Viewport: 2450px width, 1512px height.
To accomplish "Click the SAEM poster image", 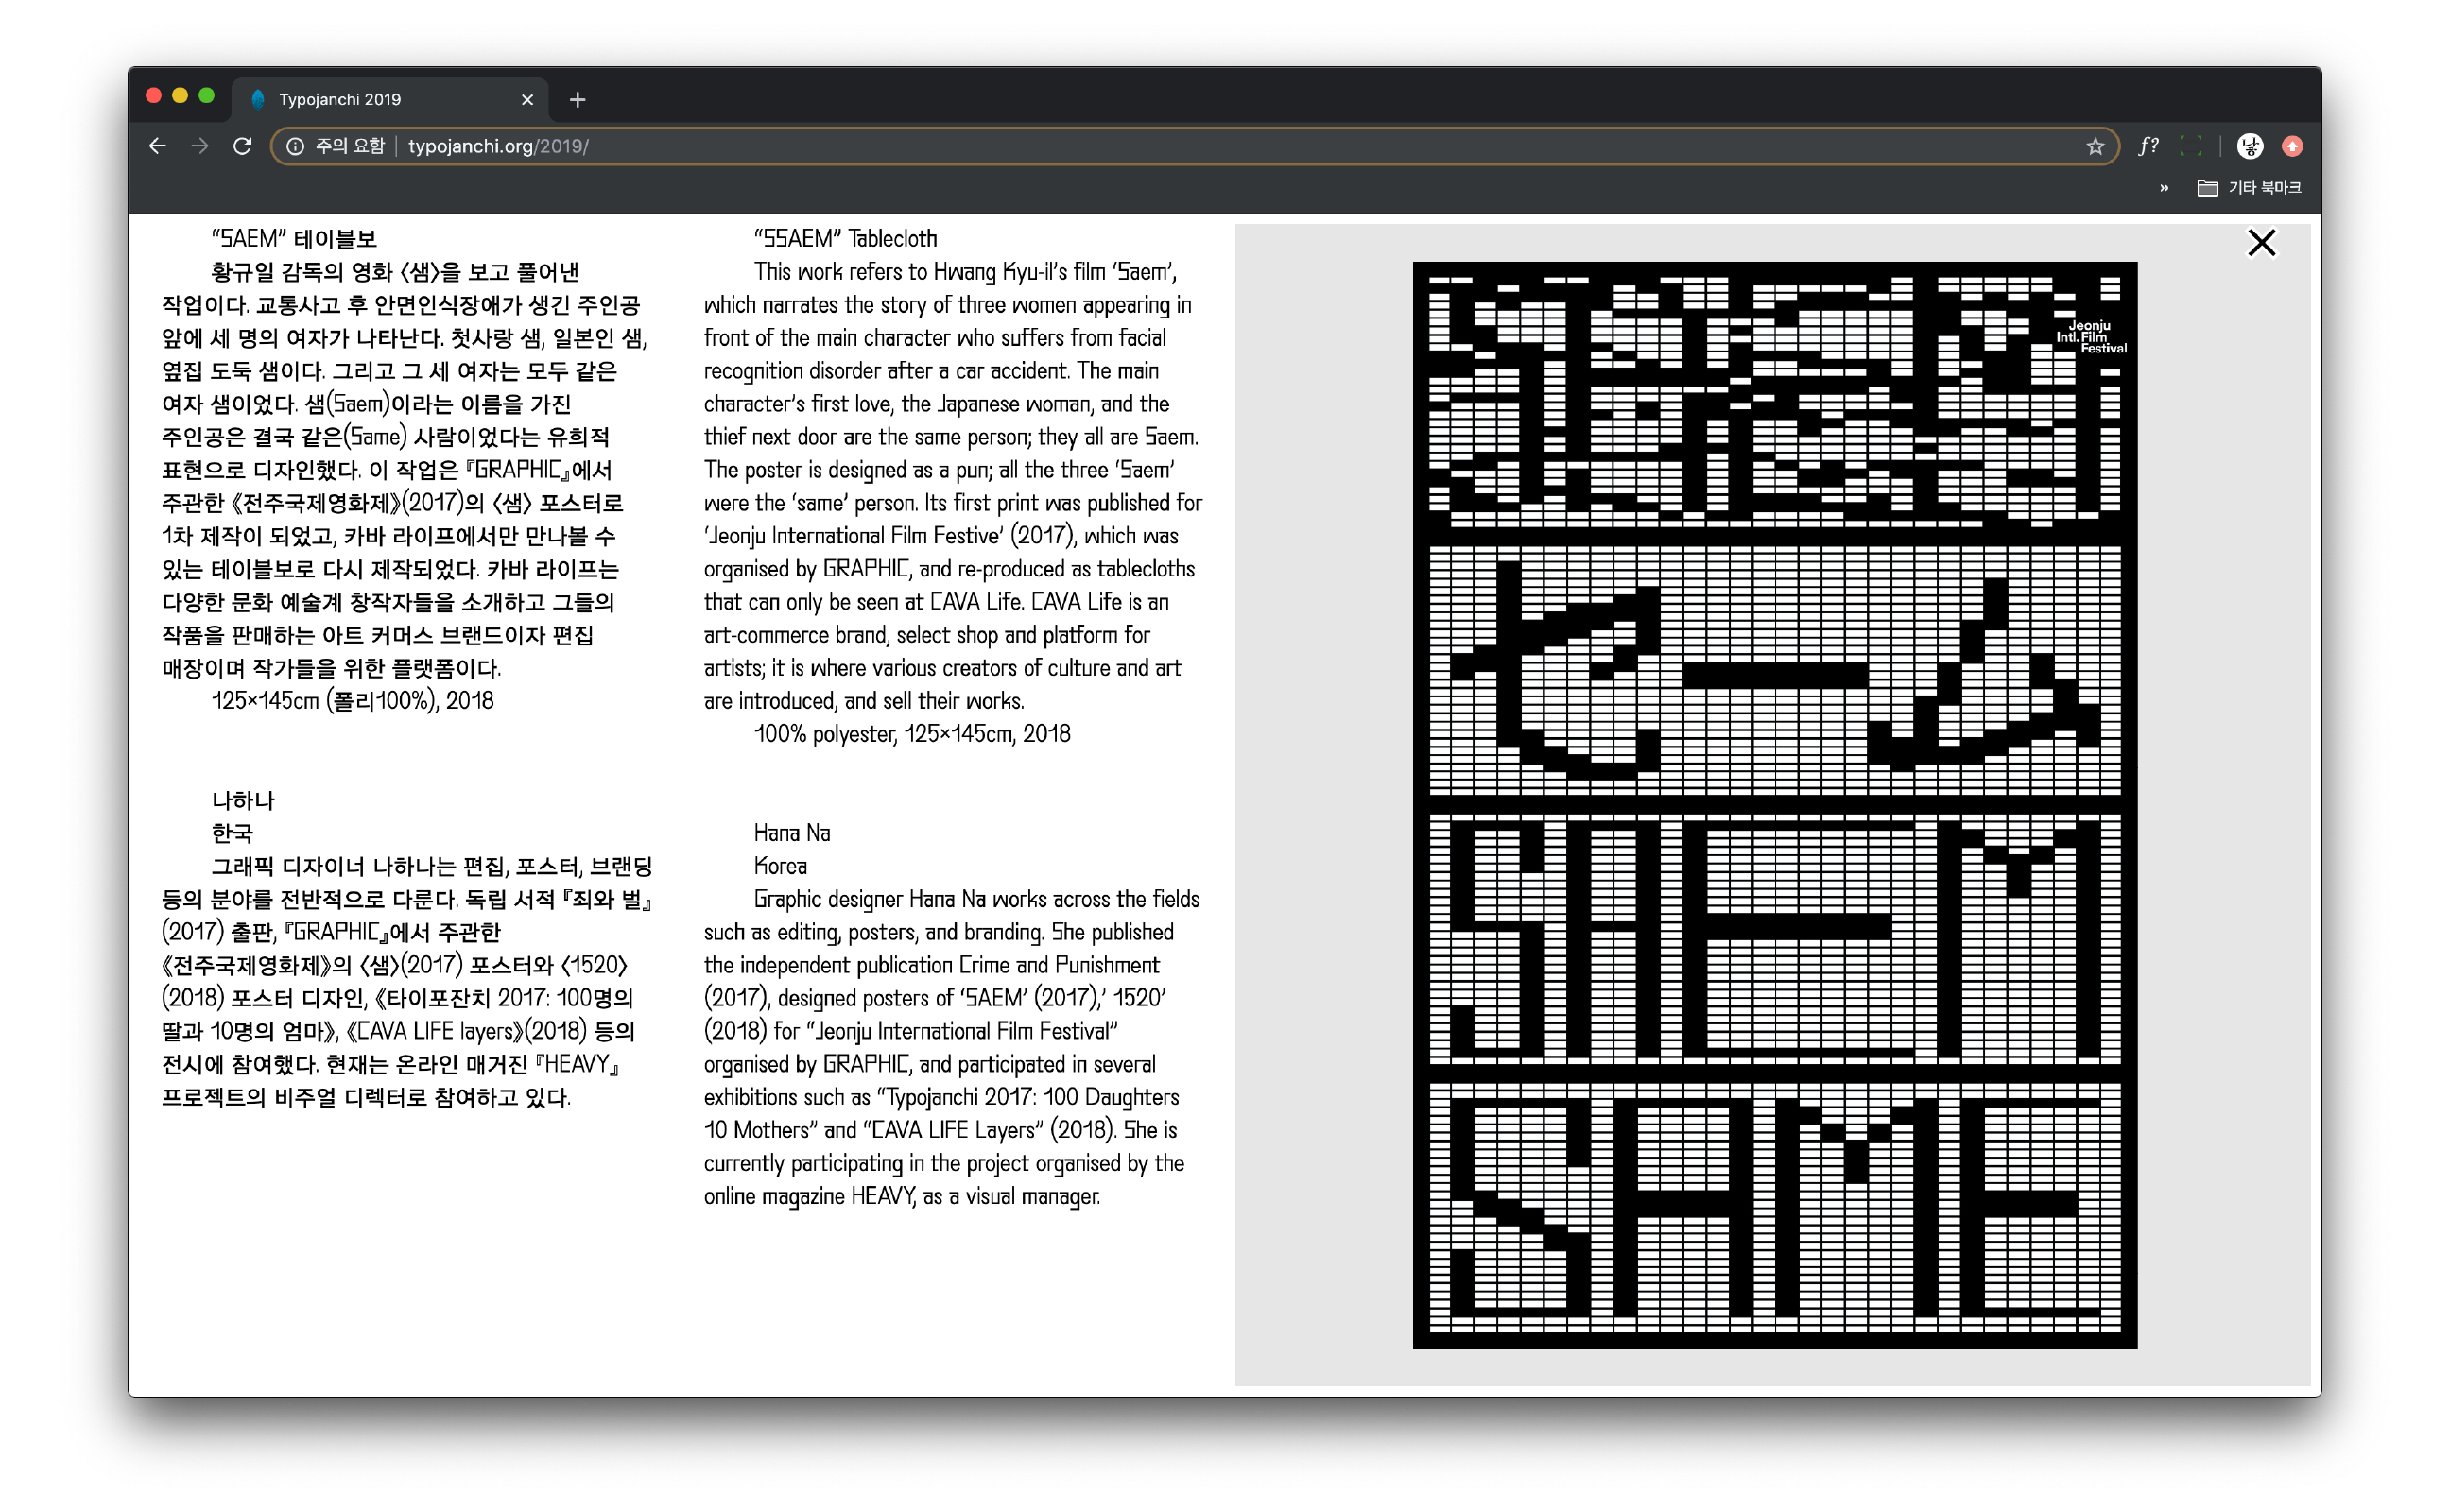I will [1774, 804].
